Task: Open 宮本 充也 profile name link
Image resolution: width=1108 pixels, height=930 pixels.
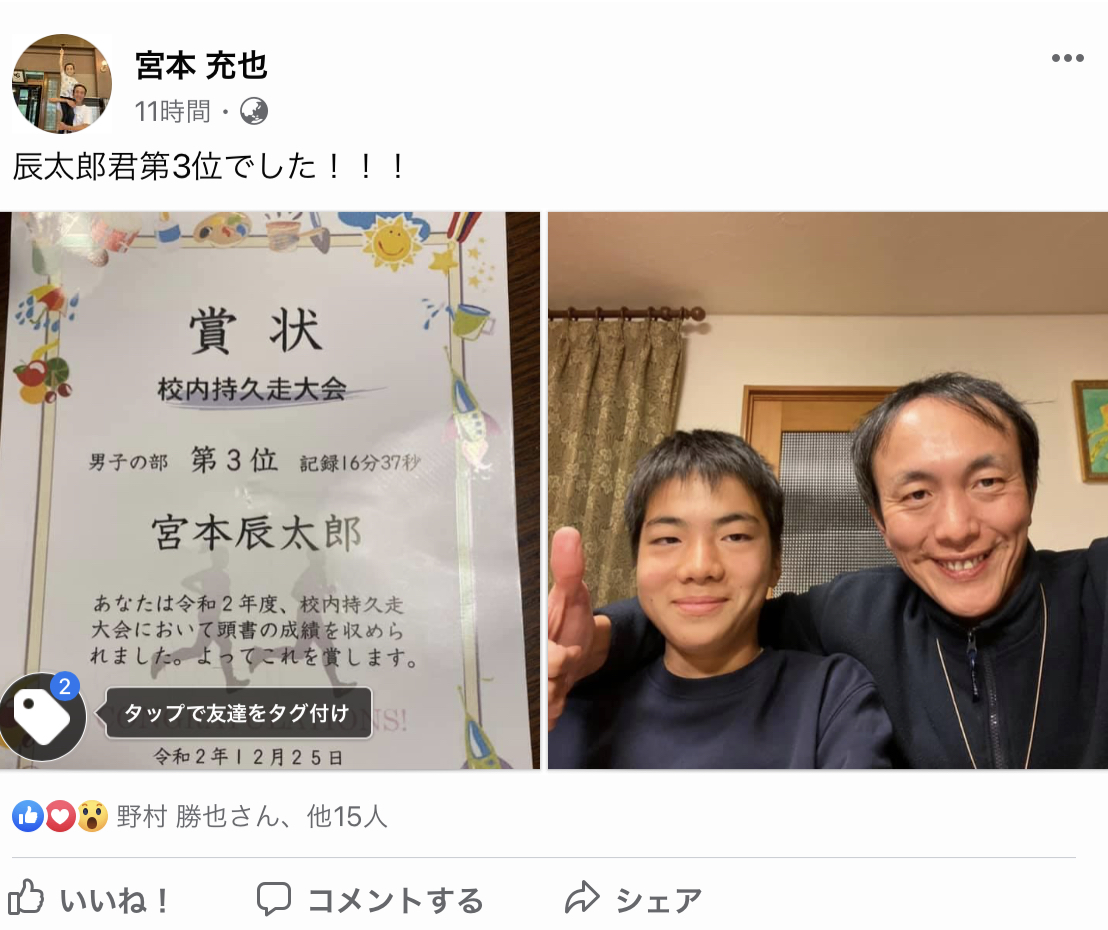Action: click(201, 66)
